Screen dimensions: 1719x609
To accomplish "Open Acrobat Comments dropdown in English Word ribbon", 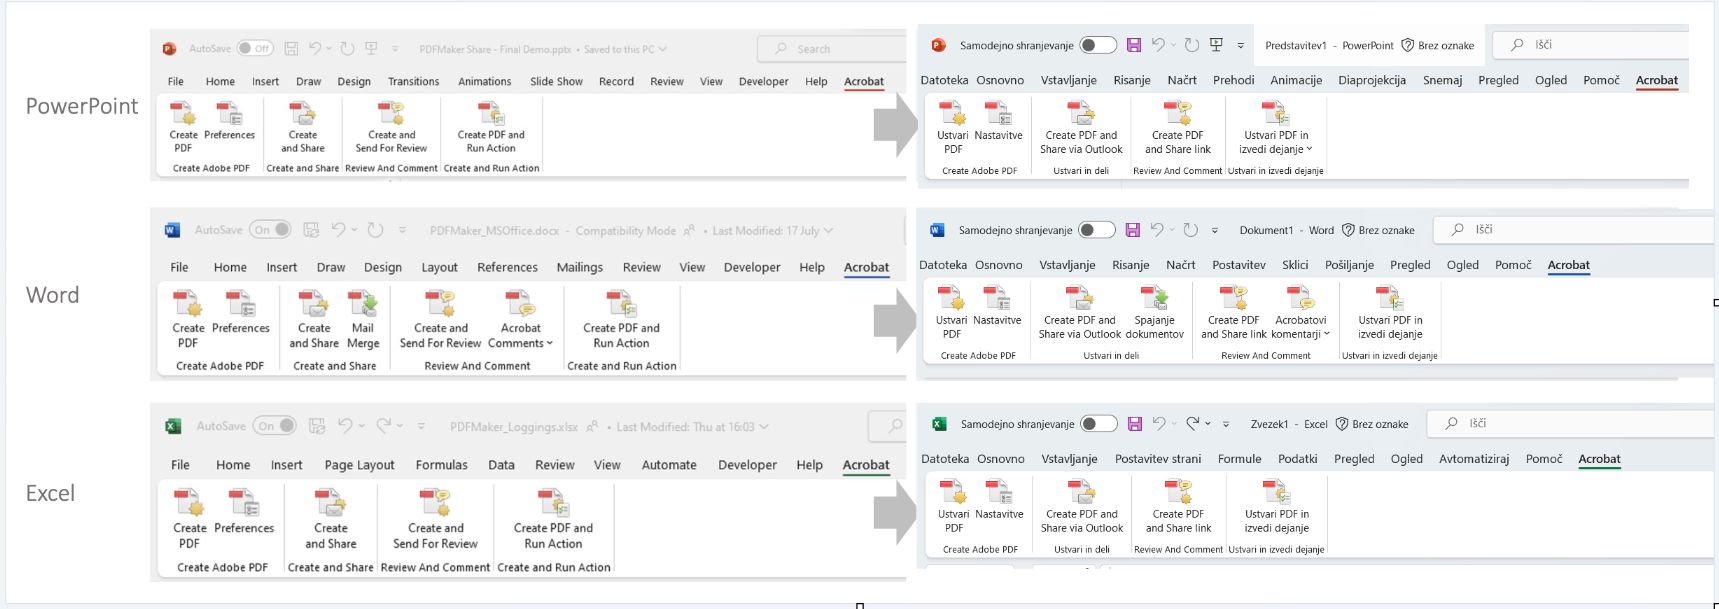I will pos(520,320).
